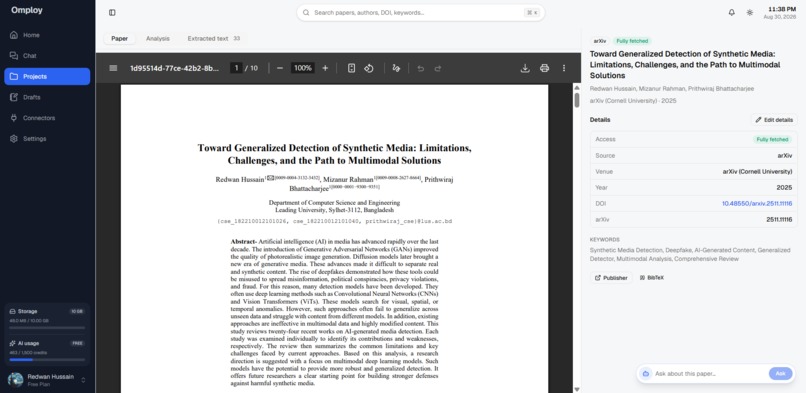Click the fit to page icon
Image resolution: width=806 pixels, height=393 pixels.
(x=351, y=68)
